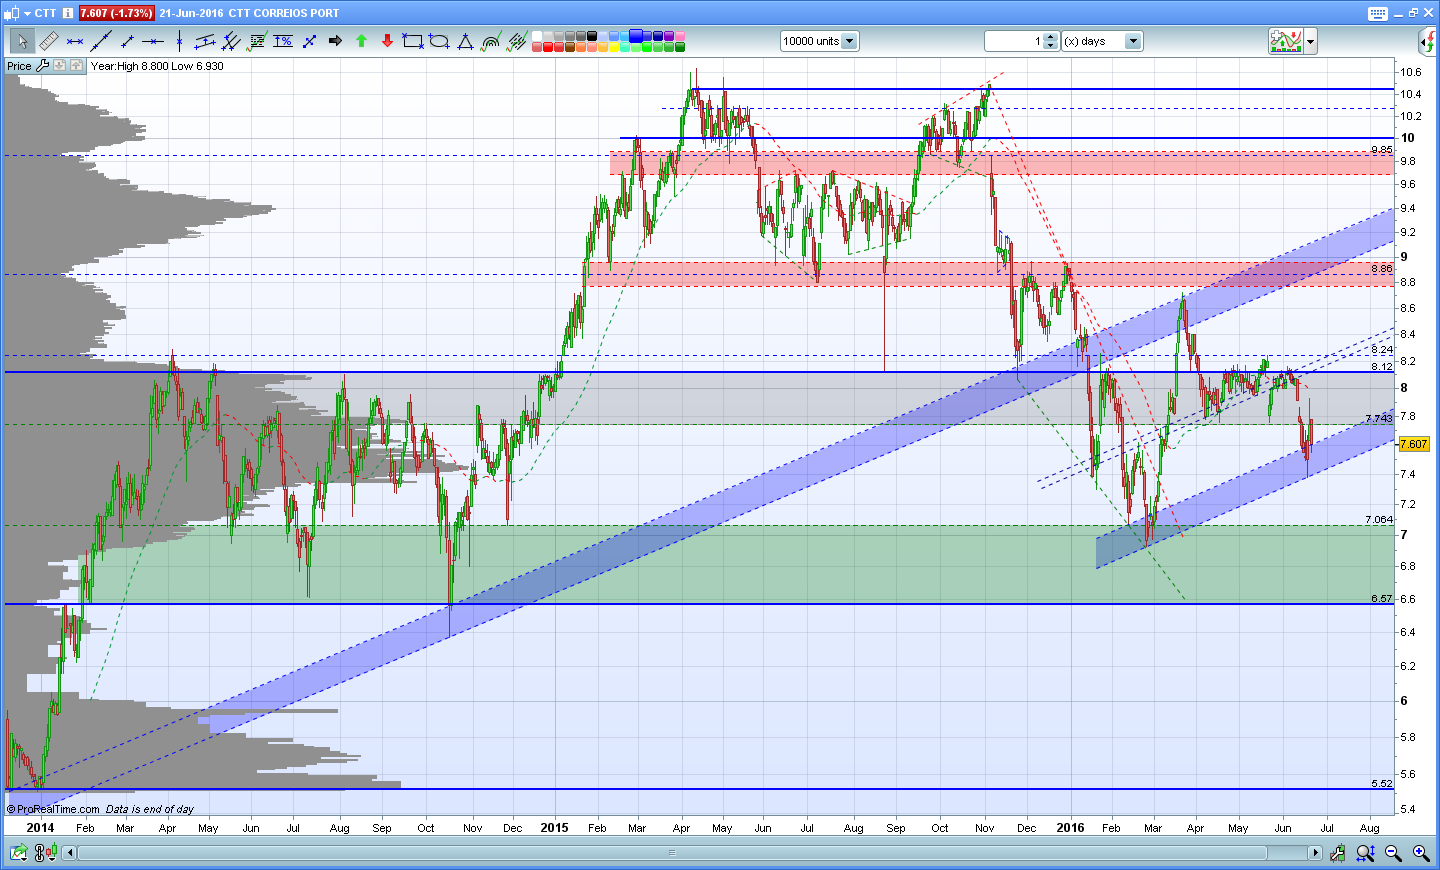
Task: Click the zoom out magnifier icon
Action: [1393, 853]
